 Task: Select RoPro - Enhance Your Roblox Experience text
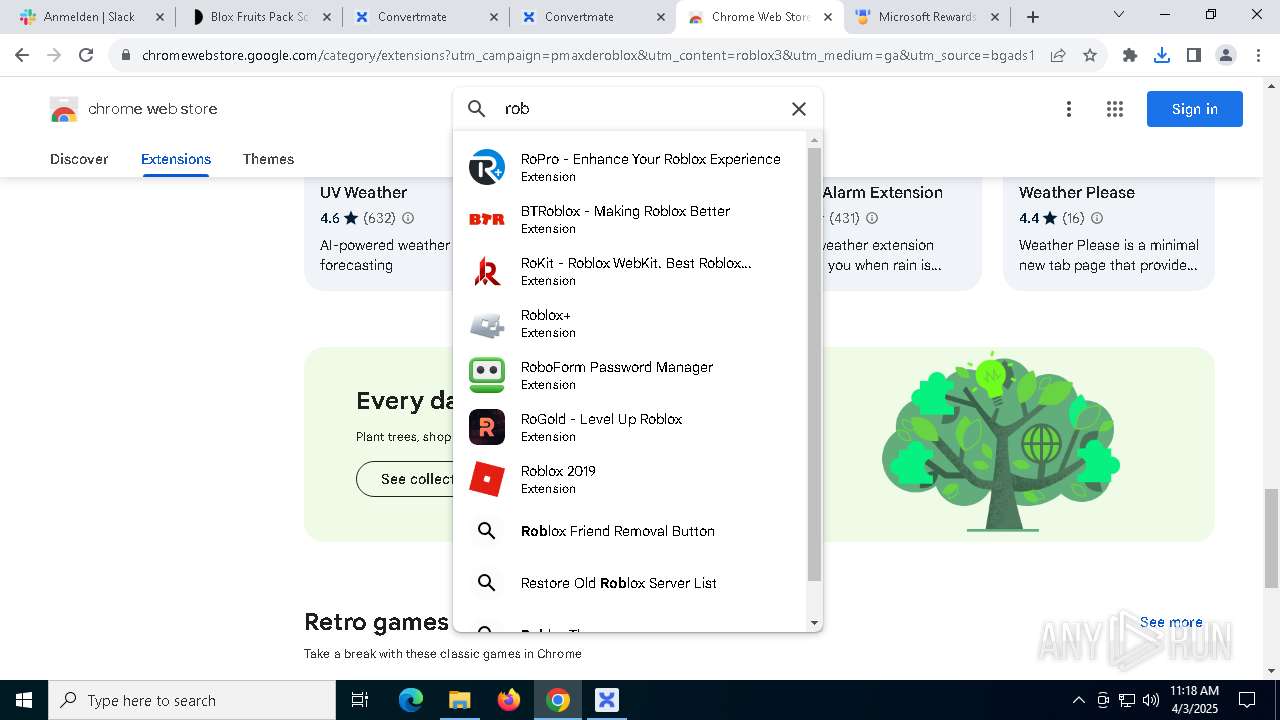[650, 159]
